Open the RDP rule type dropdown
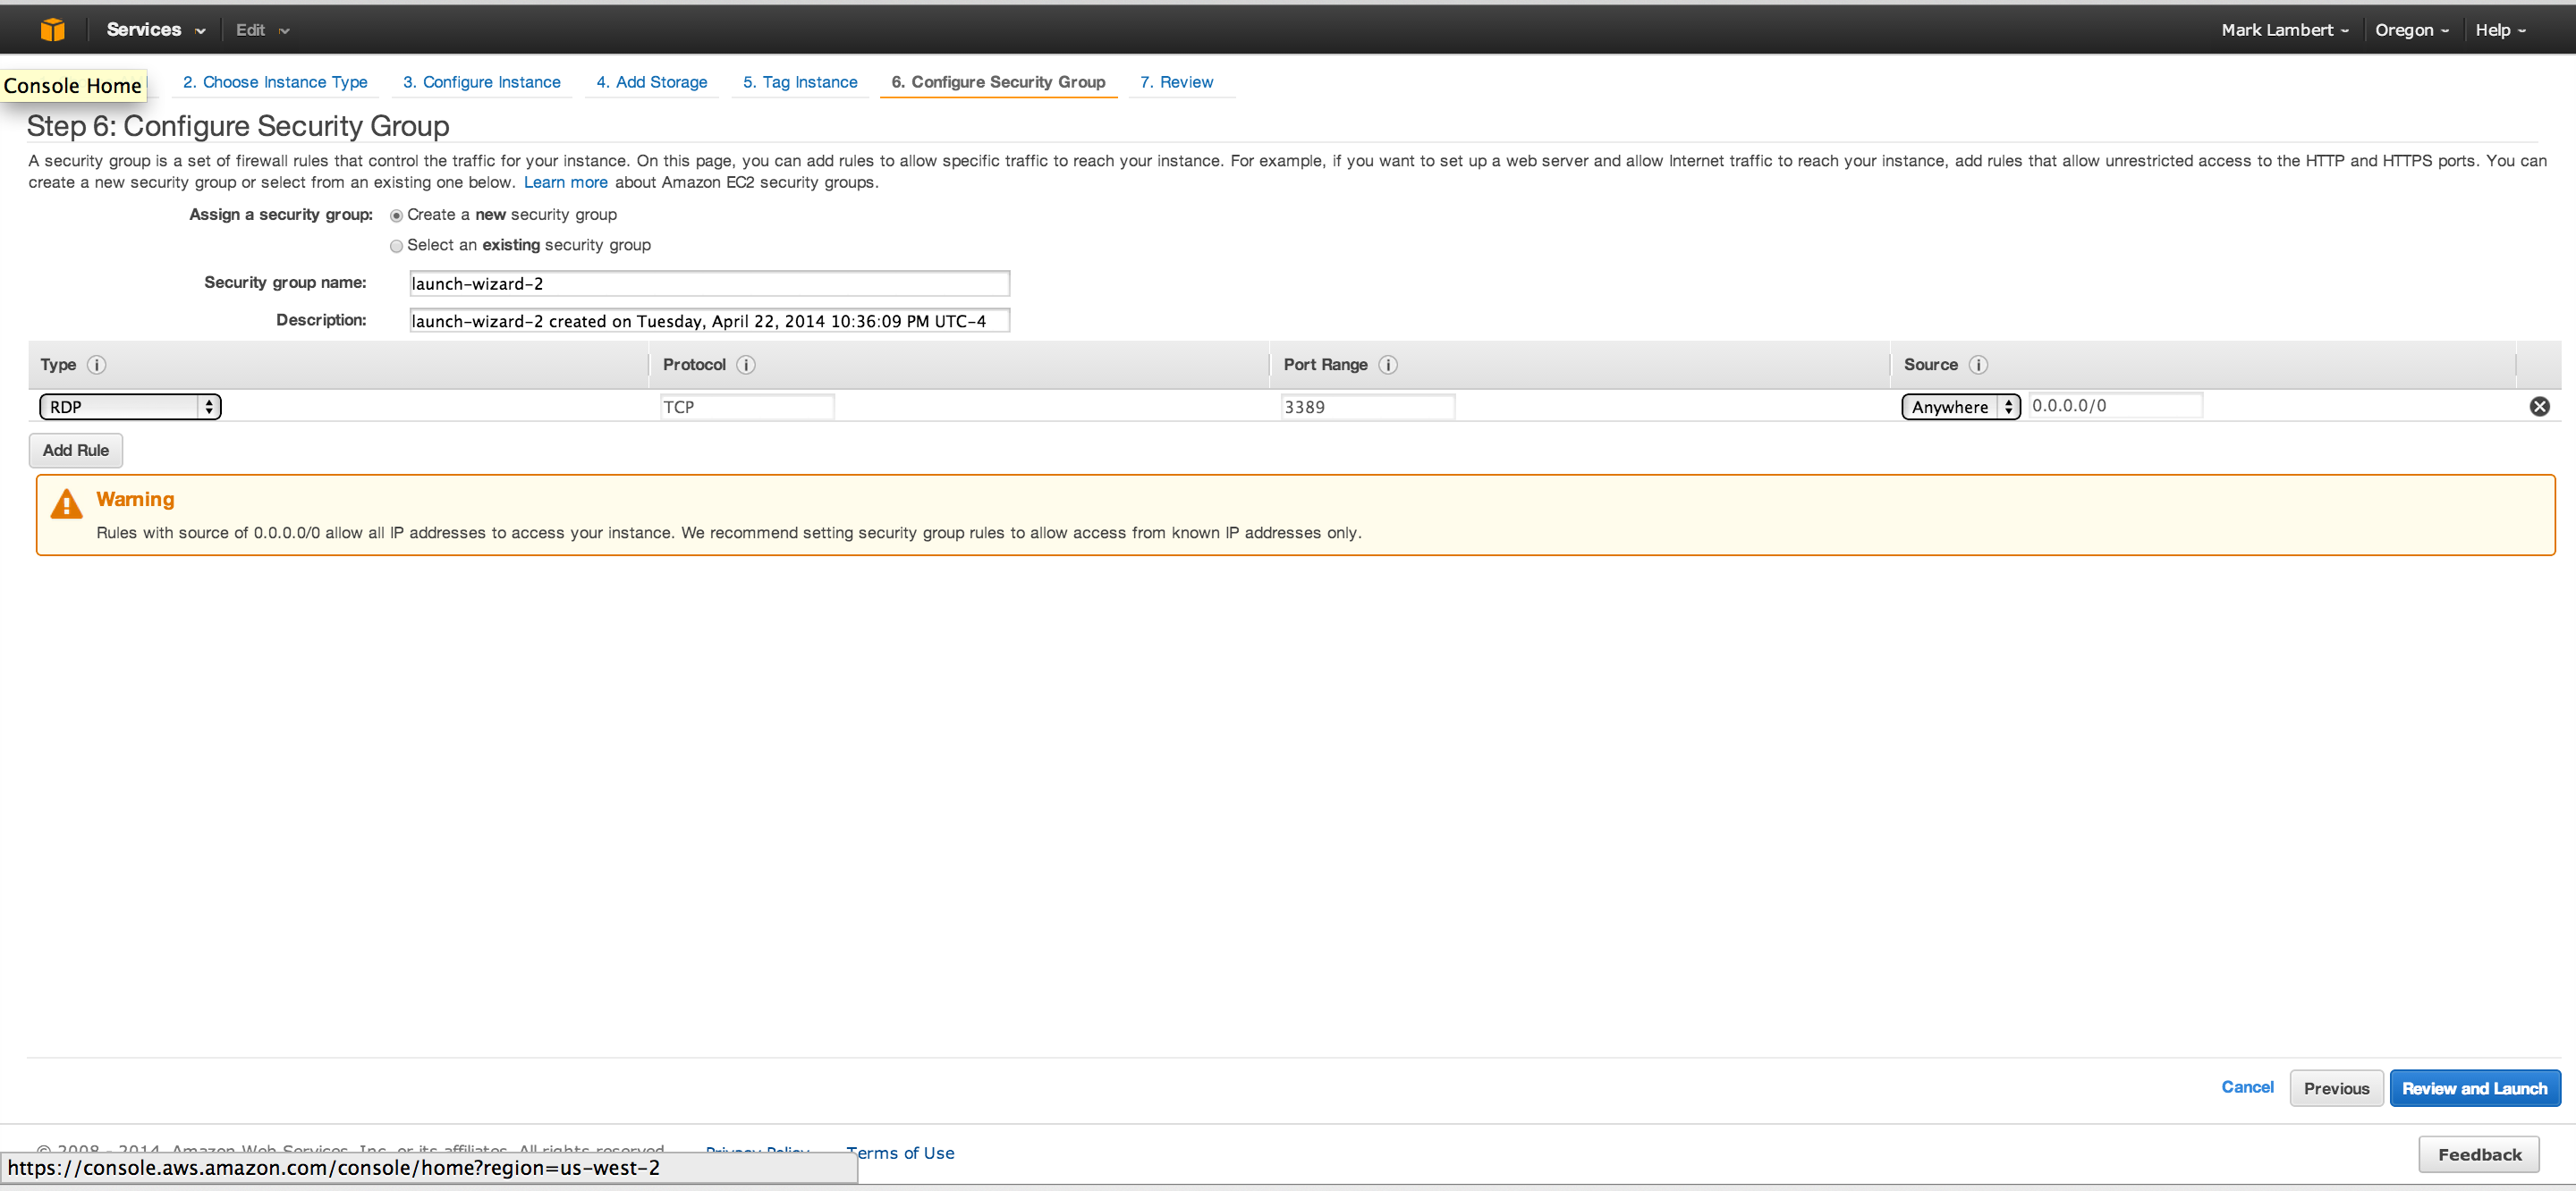The width and height of the screenshot is (2576, 1191). tap(130, 407)
